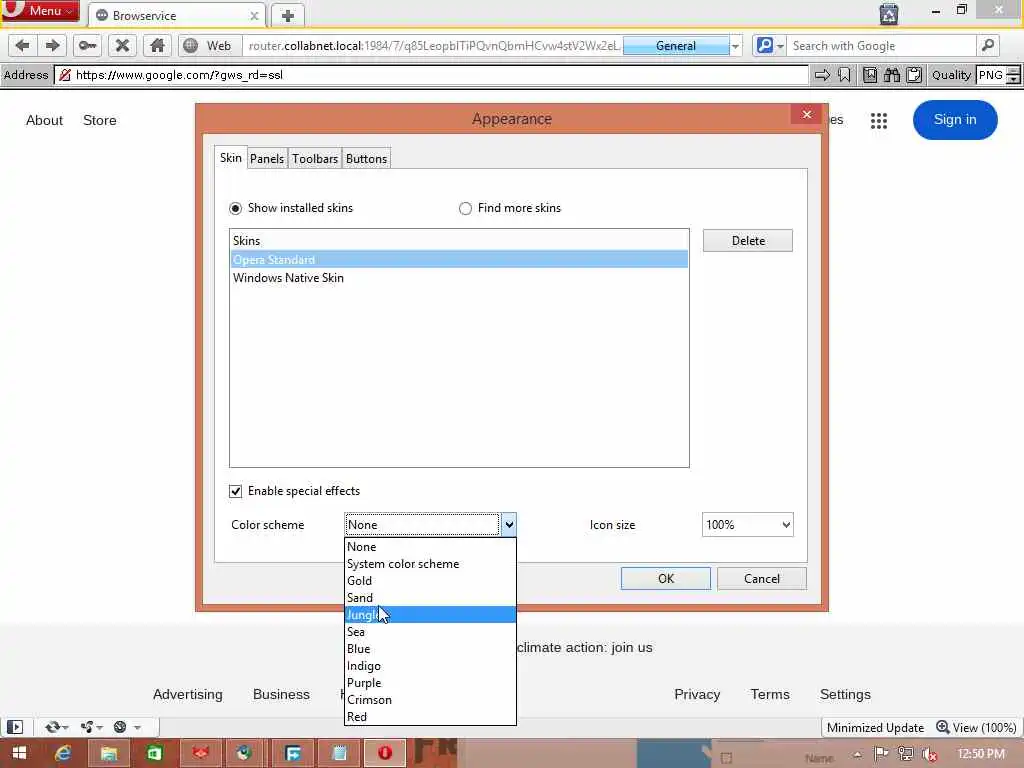Click the Stop loading X icon
Screen dimensions: 1024x768
pos(122,46)
